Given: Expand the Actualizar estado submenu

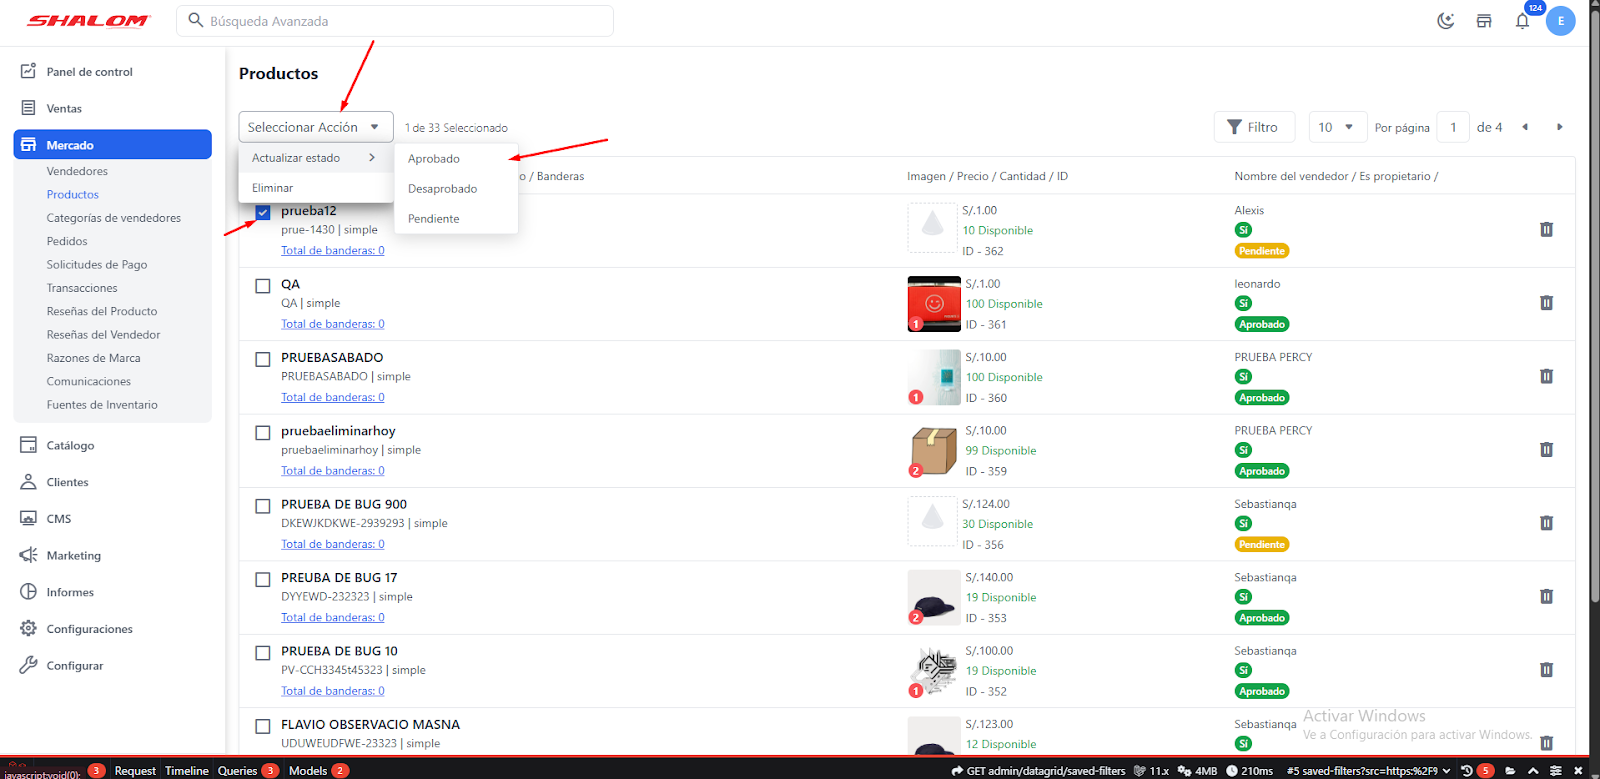Looking at the screenshot, I should (x=314, y=158).
